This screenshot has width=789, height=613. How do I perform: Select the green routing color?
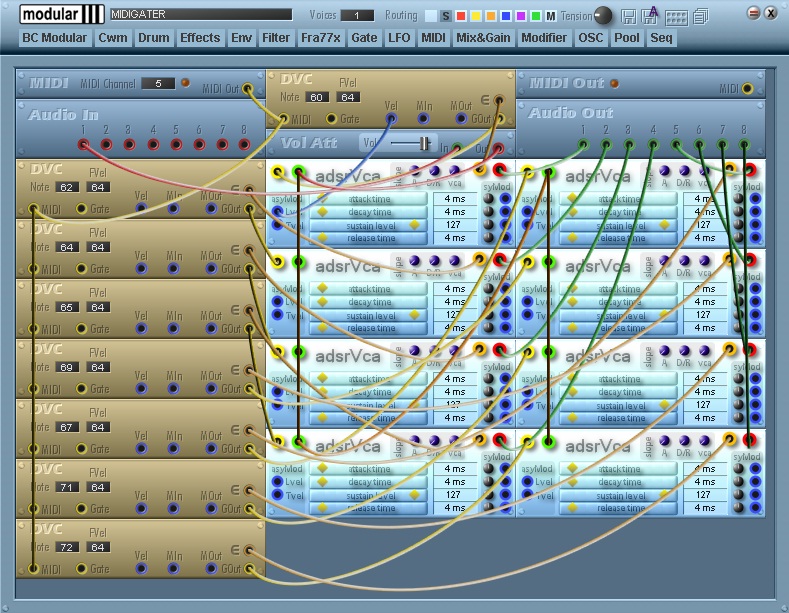(x=536, y=16)
